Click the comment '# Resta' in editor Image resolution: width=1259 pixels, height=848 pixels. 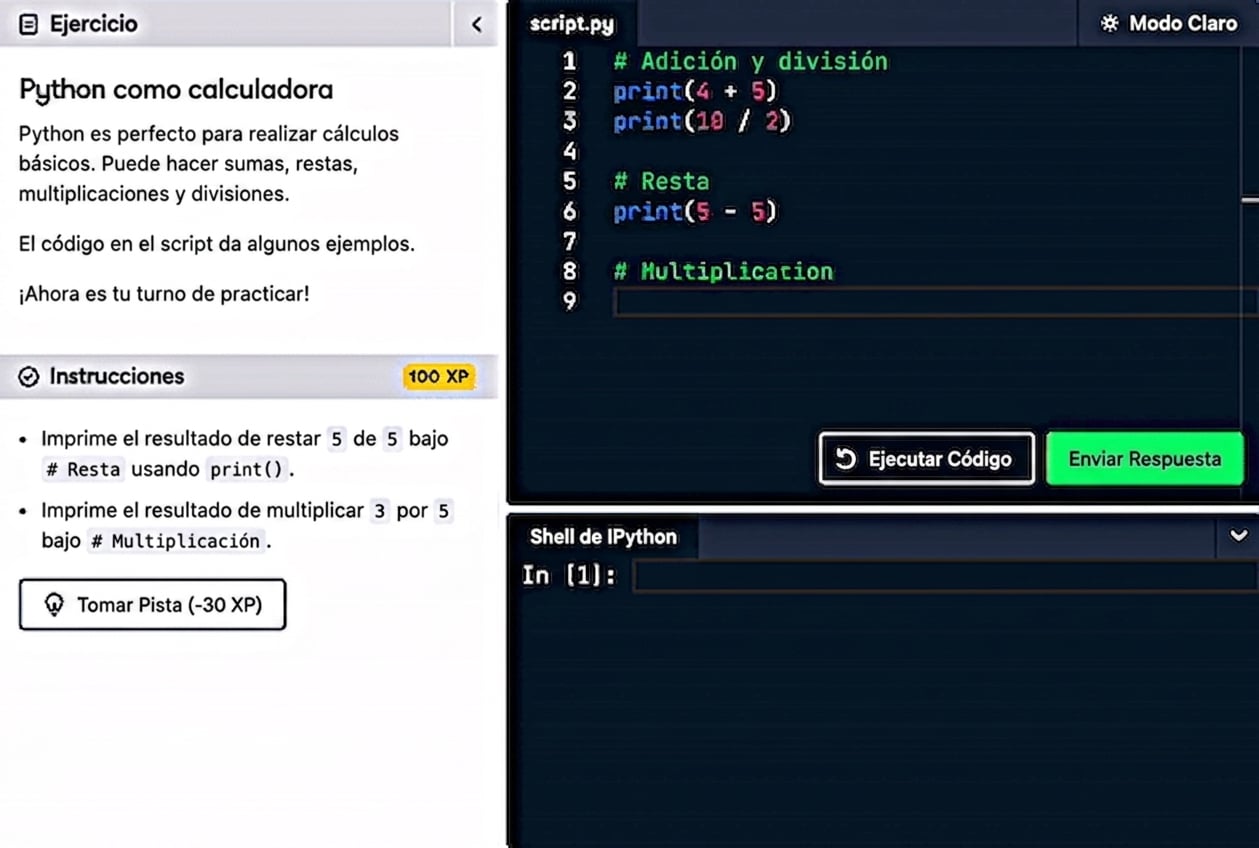coord(661,181)
